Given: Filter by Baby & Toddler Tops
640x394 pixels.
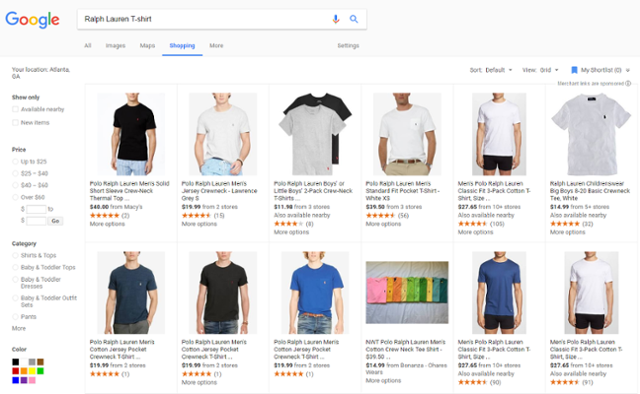Looking at the screenshot, I should point(16,267).
